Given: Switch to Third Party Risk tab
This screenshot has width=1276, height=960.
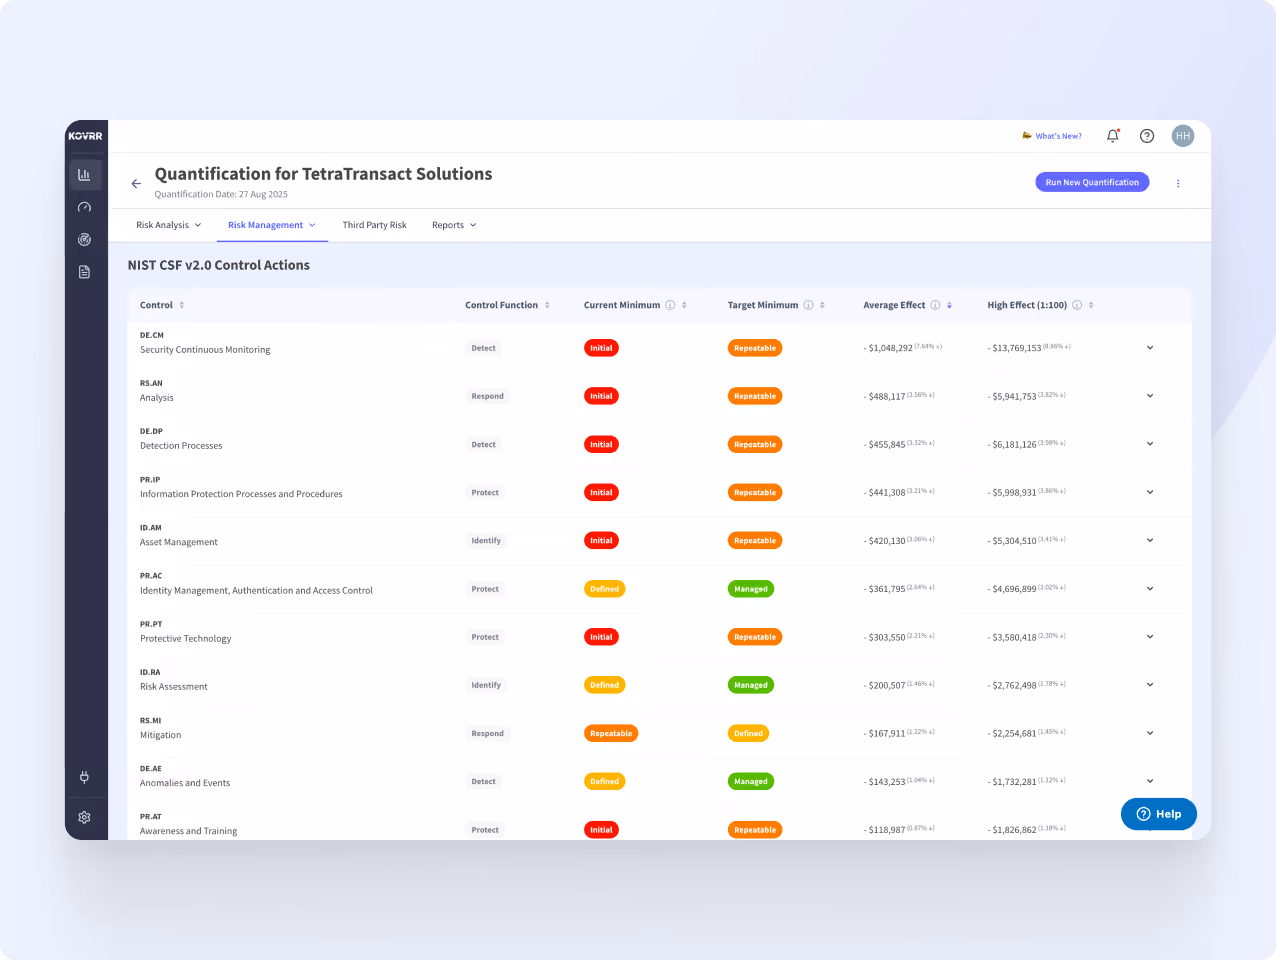Looking at the screenshot, I should click(375, 225).
